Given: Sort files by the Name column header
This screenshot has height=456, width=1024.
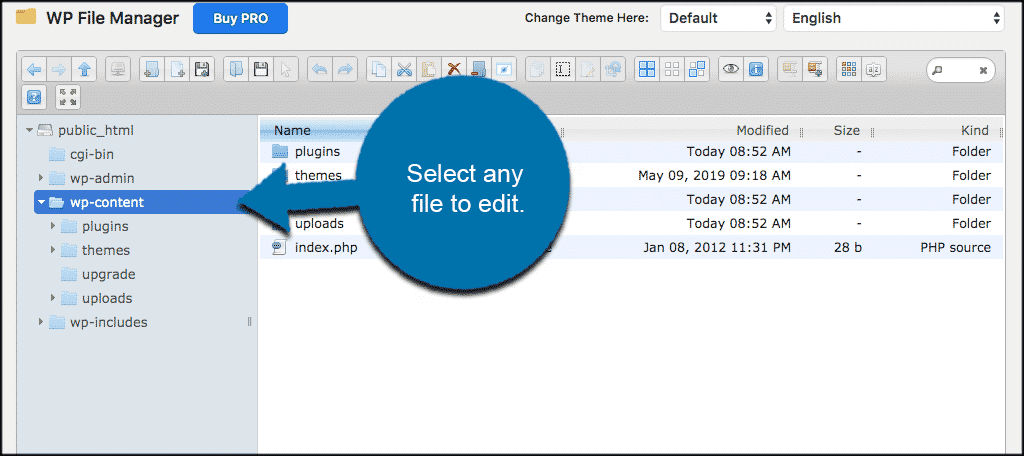Looking at the screenshot, I should click(292, 130).
